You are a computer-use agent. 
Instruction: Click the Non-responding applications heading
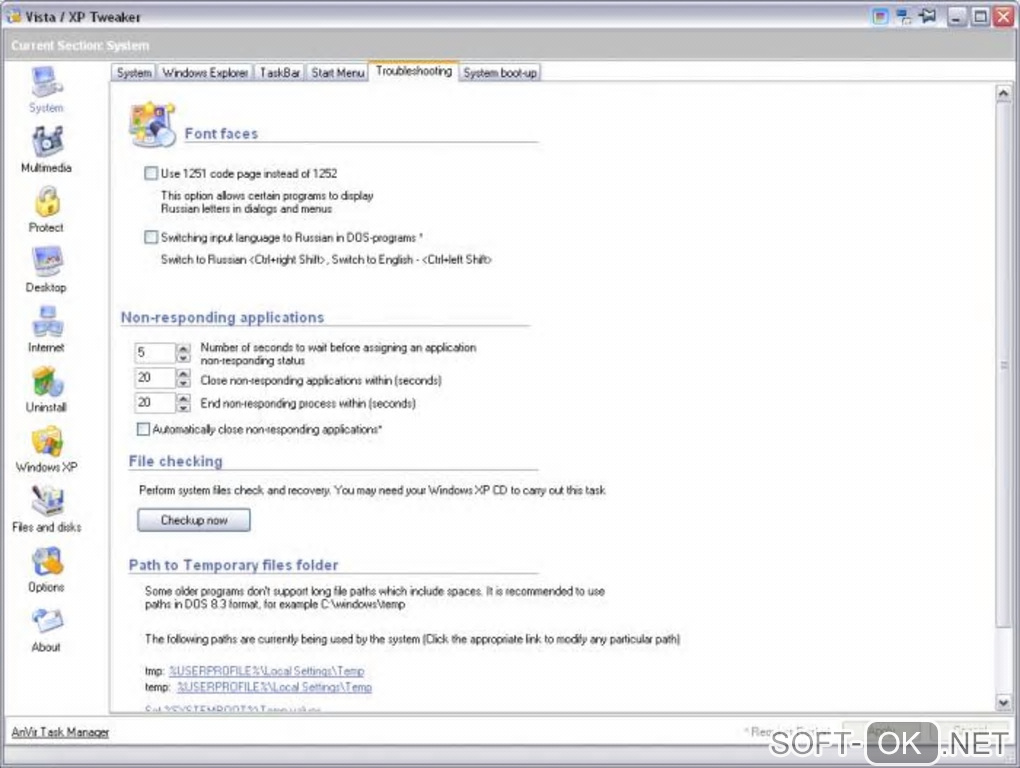click(222, 317)
